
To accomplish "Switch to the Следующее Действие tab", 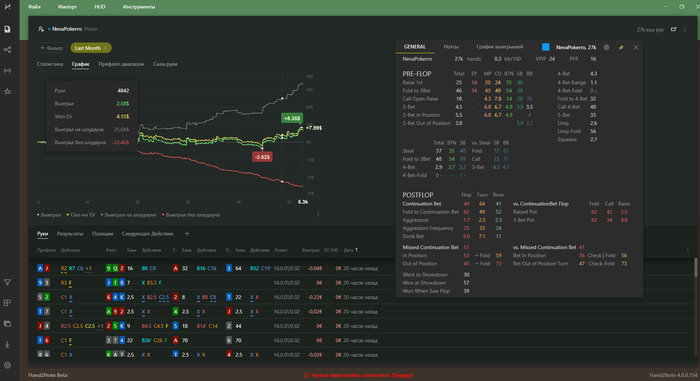I will pos(148,234).
